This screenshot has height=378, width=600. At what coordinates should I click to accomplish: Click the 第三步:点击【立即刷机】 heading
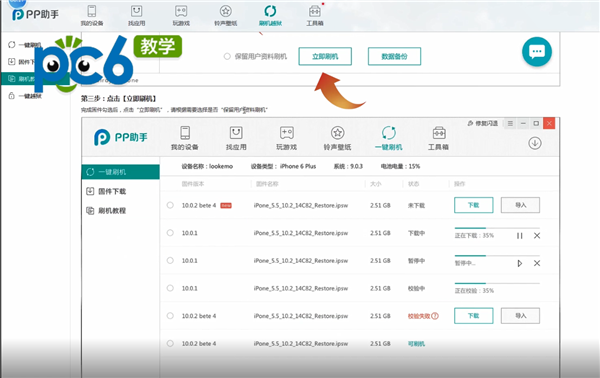119,99
